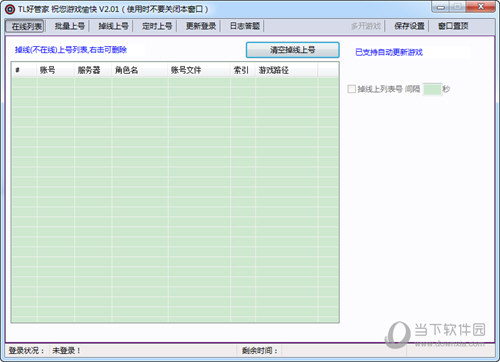Click the 已支持自动更新游戏 blue text
500x362 pixels.
(389, 52)
